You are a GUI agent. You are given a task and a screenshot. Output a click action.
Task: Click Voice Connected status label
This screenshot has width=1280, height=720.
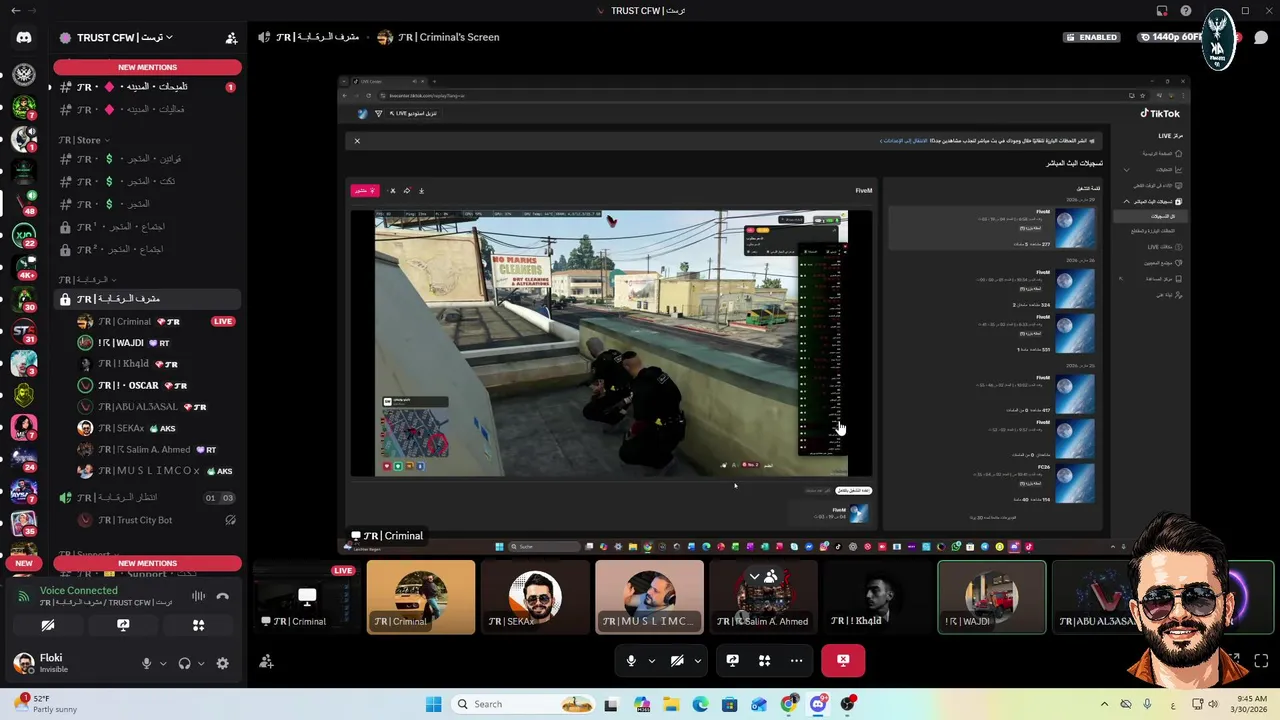(x=78, y=590)
